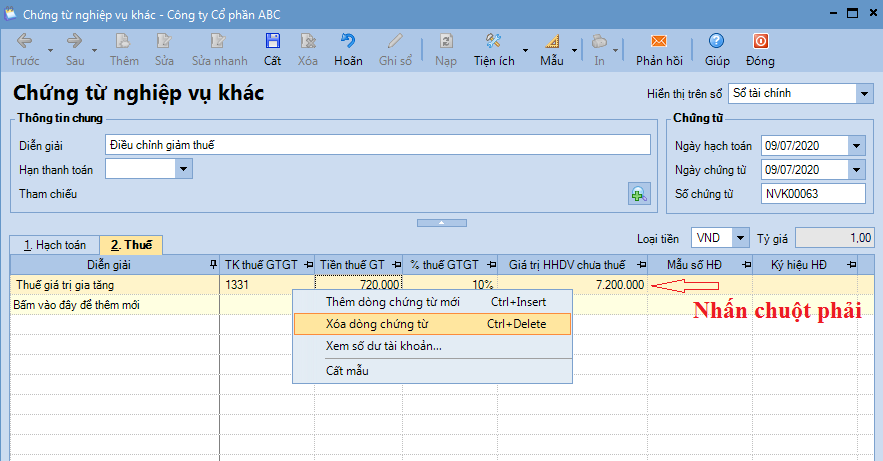This screenshot has height=461, width=883.
Task: Open the Trước button dropdown arrow
Action: click(x=50, y=50)
